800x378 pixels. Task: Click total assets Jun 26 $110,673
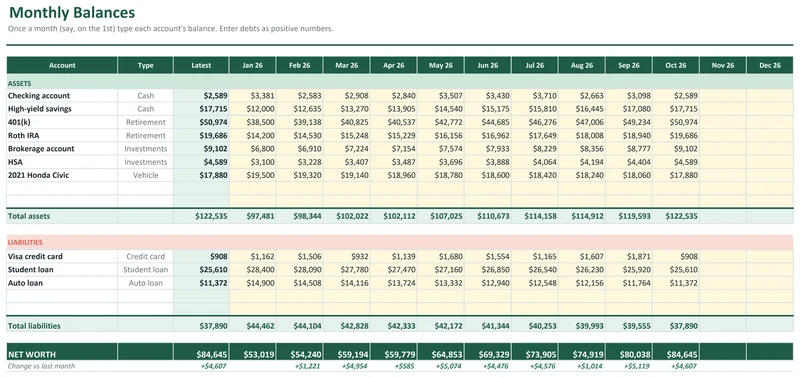(488, 216)
